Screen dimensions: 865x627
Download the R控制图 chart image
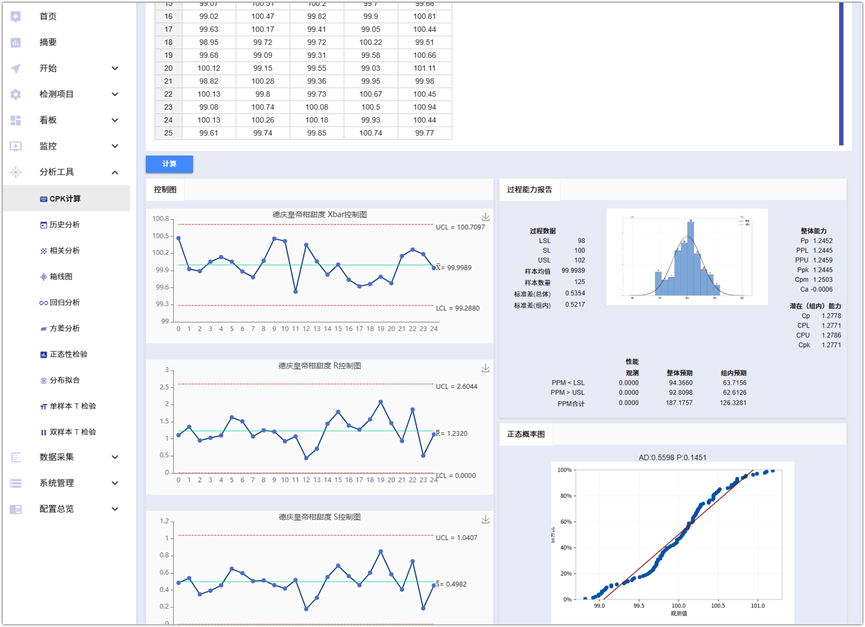485,369
